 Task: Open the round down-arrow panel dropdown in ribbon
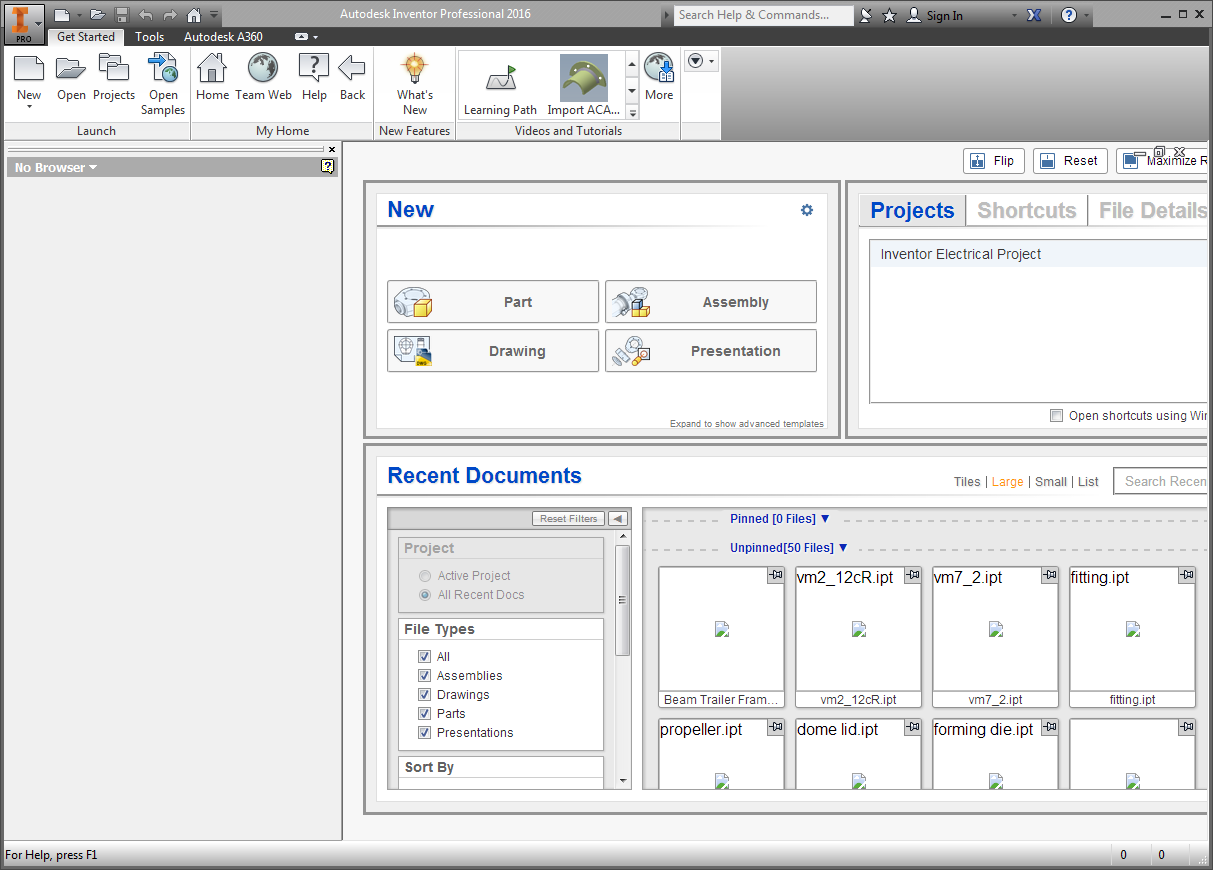[x=701, y=62]
